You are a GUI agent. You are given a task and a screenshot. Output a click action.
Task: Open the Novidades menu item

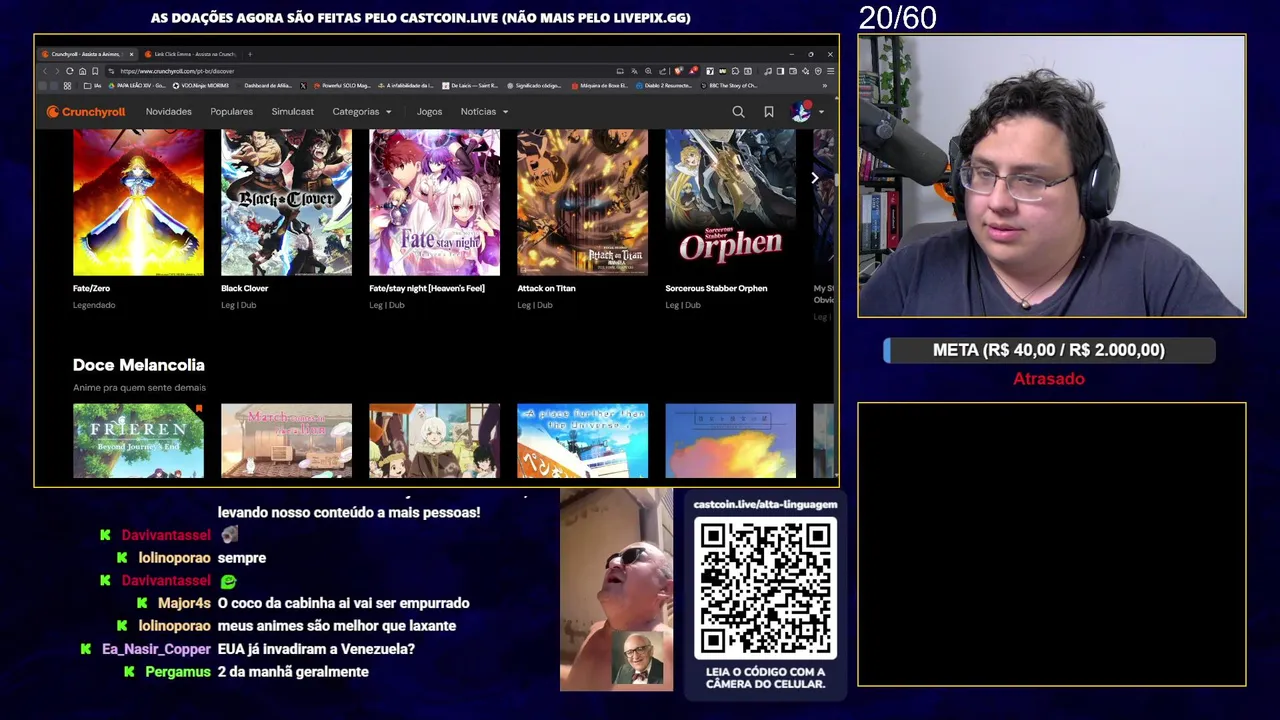coord(169,112)
